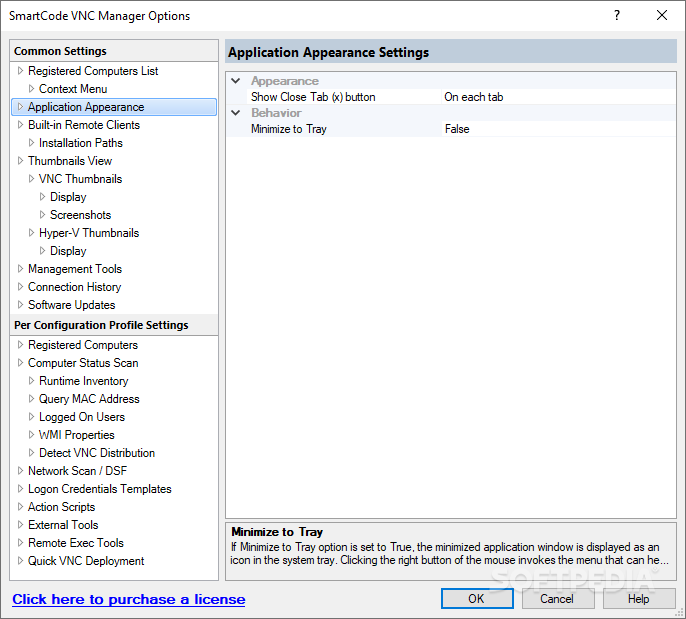Select the Minimize to Tray property

click(x=289, y=129)
